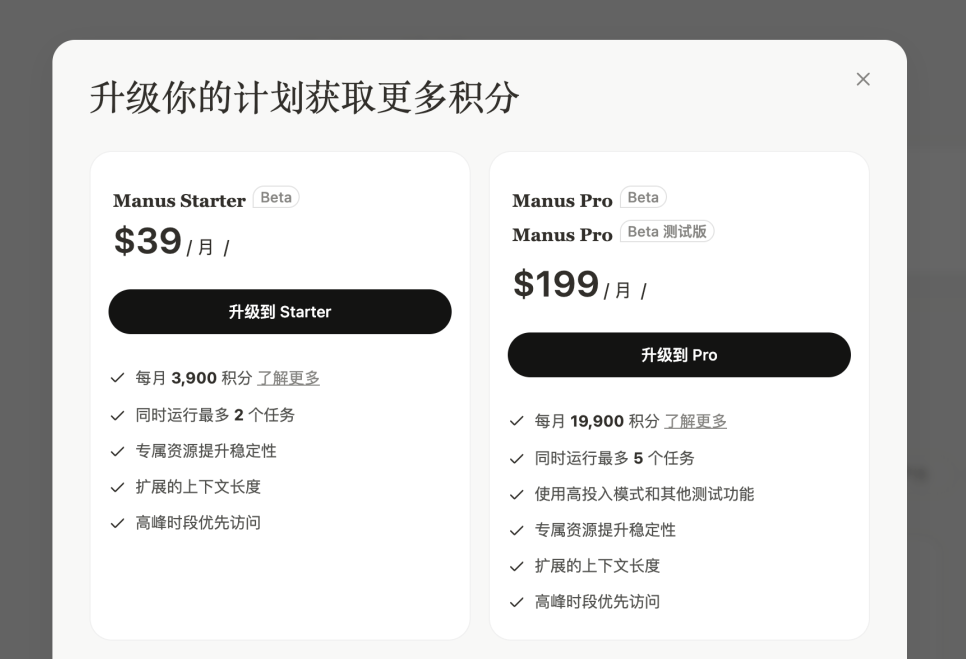Screen dimensions: 966x659
Task: Click checkmark next to 同时运行最多 2 个任务
Action: coord(117,415)
